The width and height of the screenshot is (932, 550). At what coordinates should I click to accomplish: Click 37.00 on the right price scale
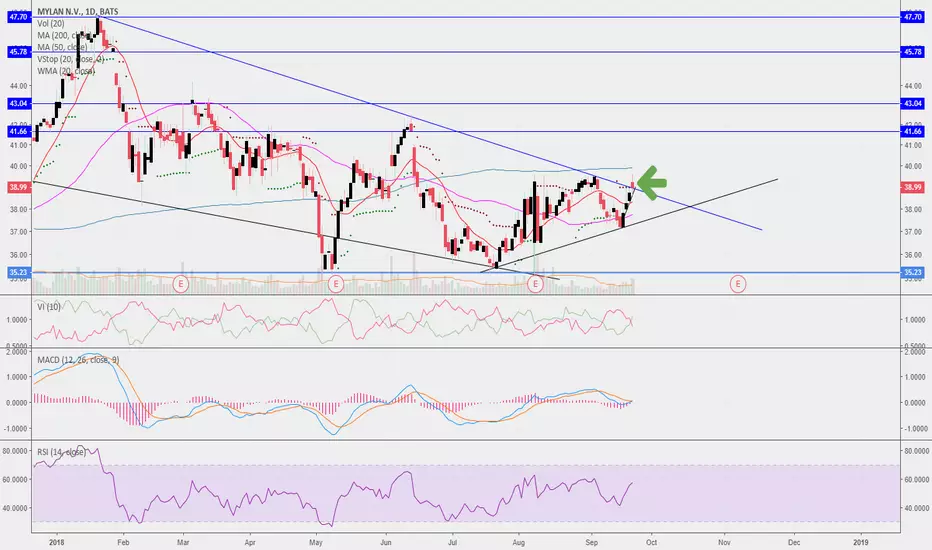[914, 232]
